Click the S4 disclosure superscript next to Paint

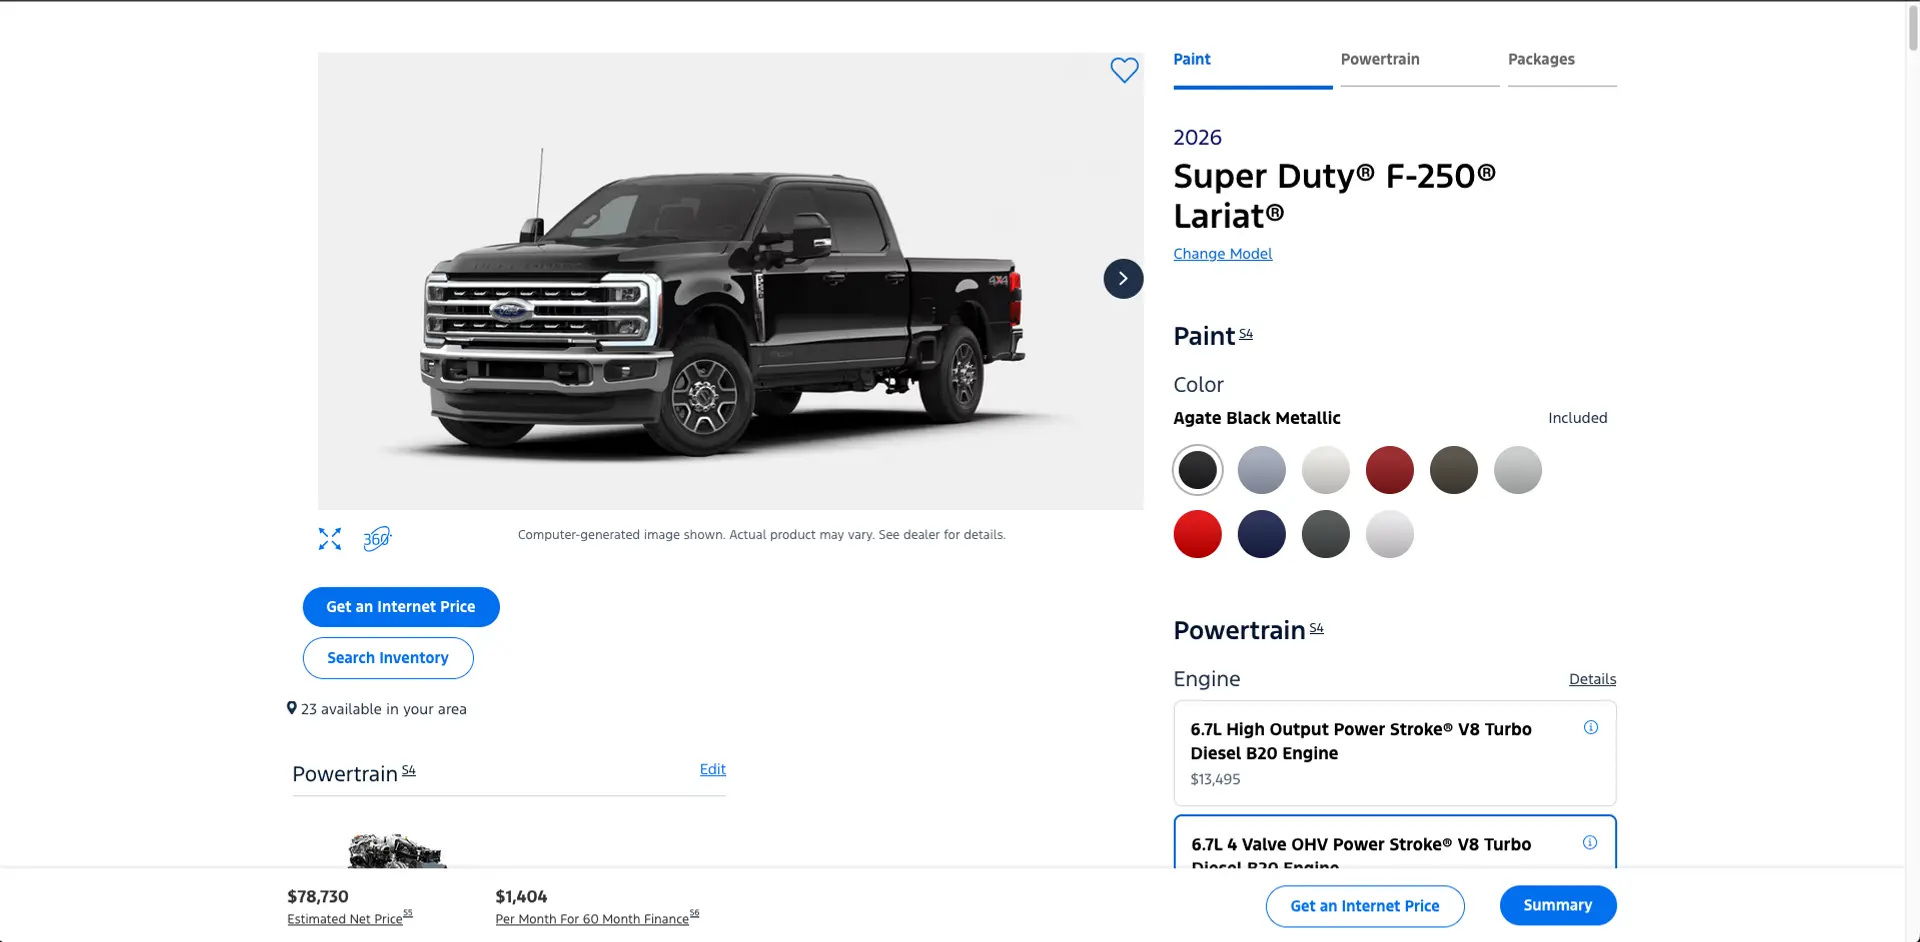[1247, 331]
